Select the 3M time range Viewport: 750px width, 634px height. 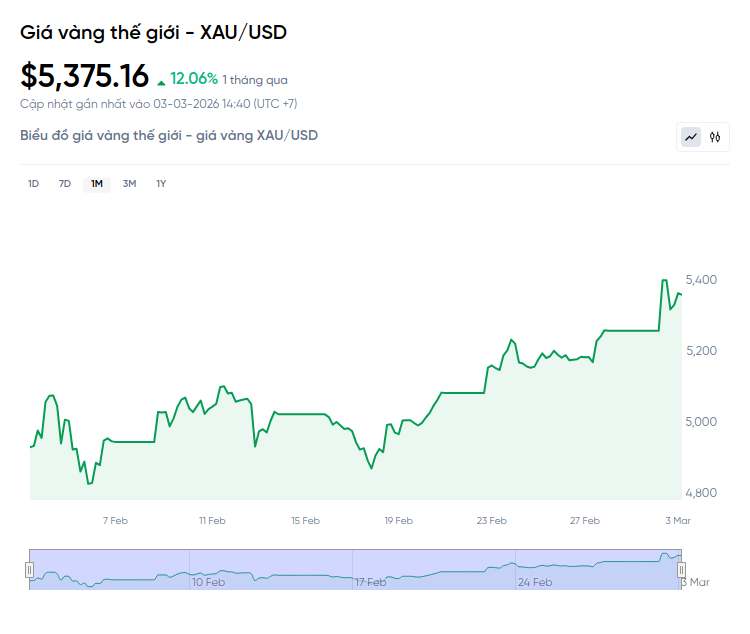click(x=129, y=184)
